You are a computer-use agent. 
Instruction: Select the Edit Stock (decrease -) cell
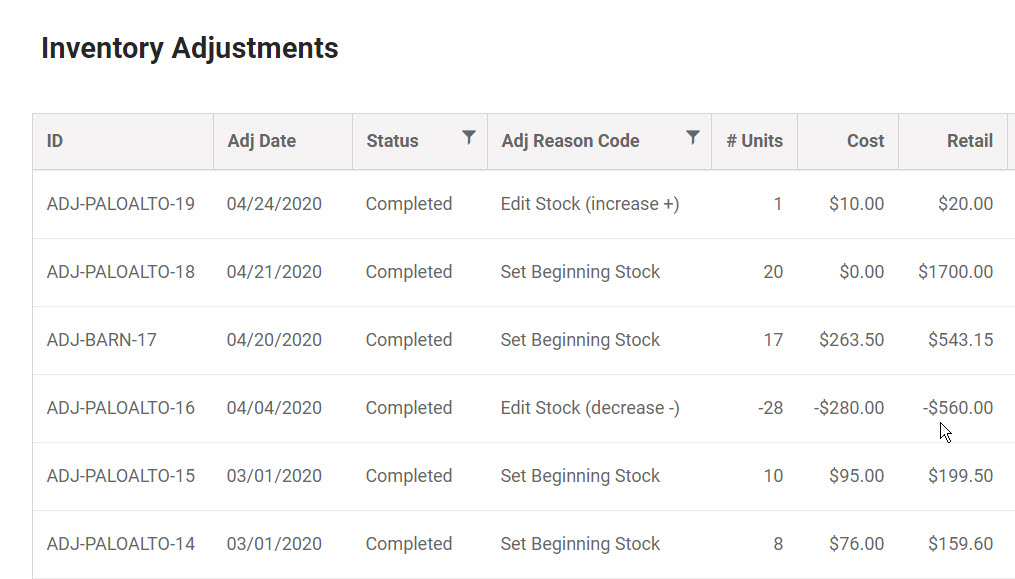(x=590, y=408)
